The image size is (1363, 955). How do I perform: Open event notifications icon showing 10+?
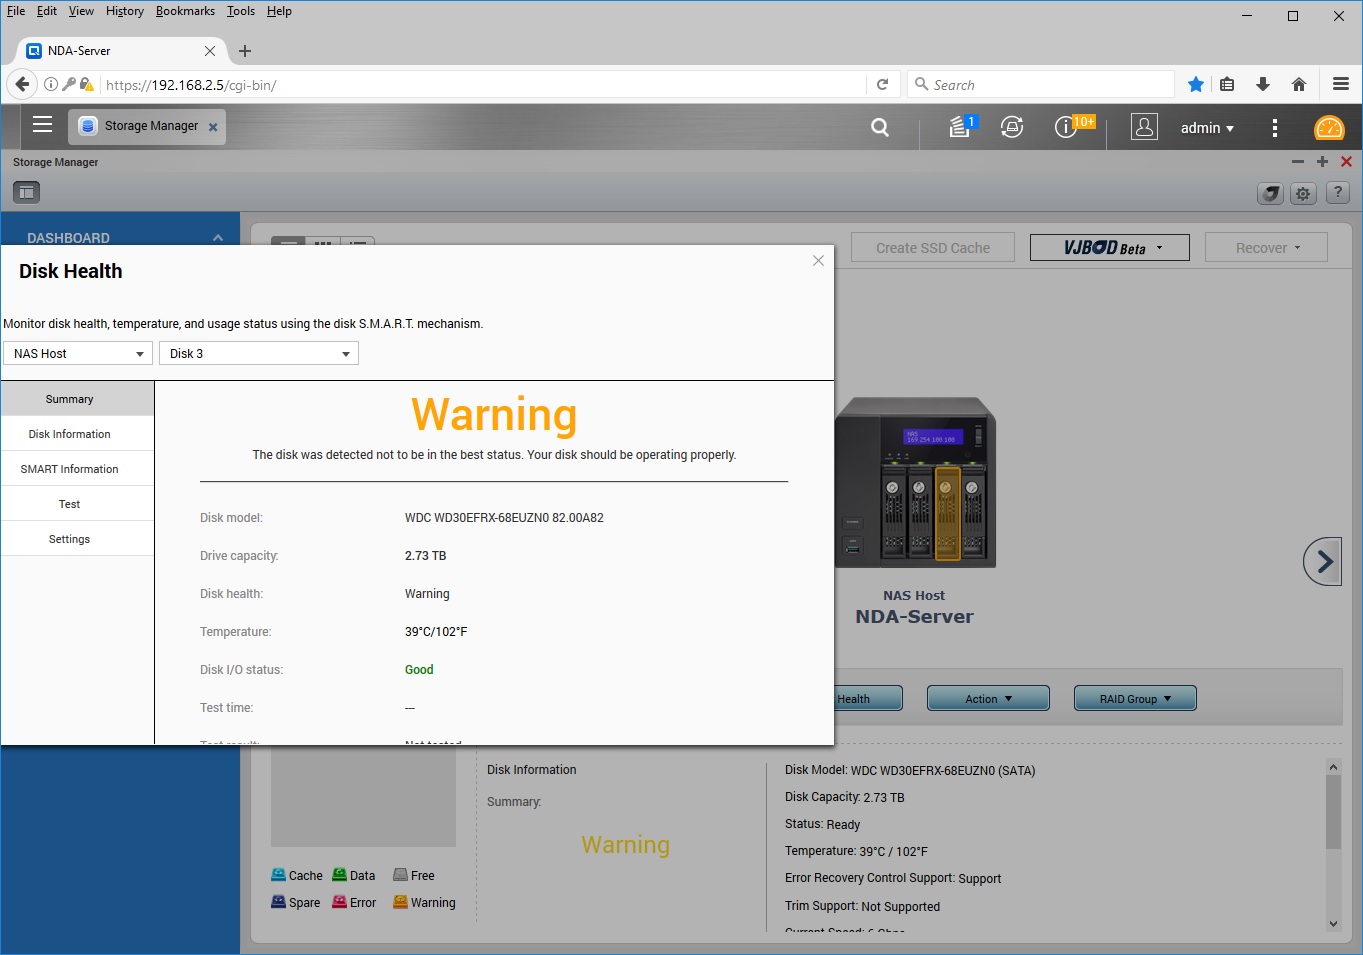[x=1072, y=126]
